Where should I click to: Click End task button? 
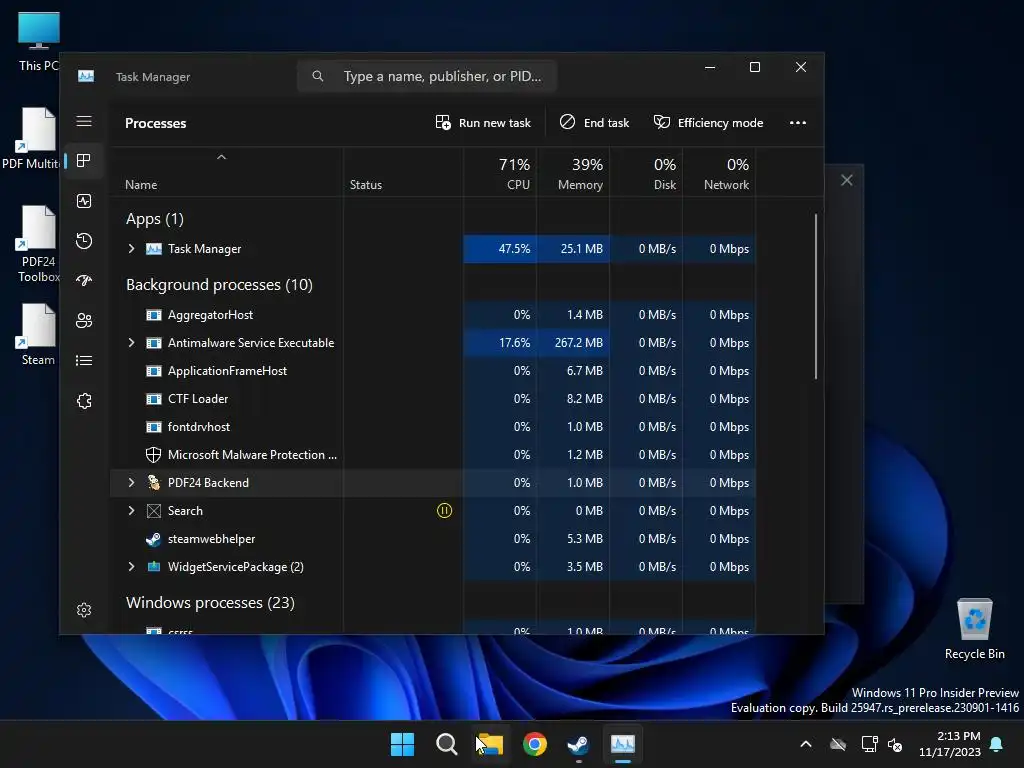tap(594, 123)
